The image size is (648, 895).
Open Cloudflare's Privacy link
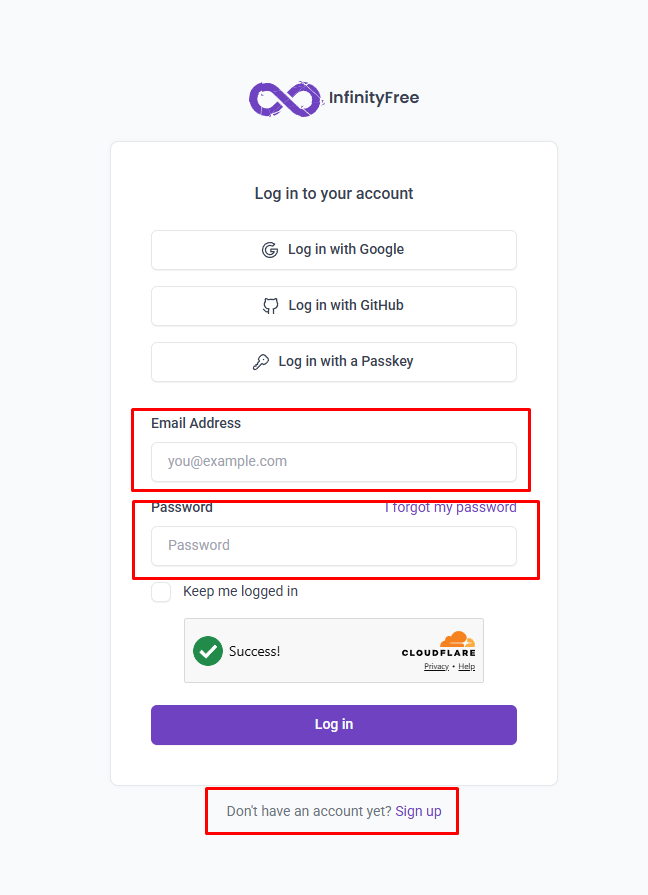(x=436, y=666)
